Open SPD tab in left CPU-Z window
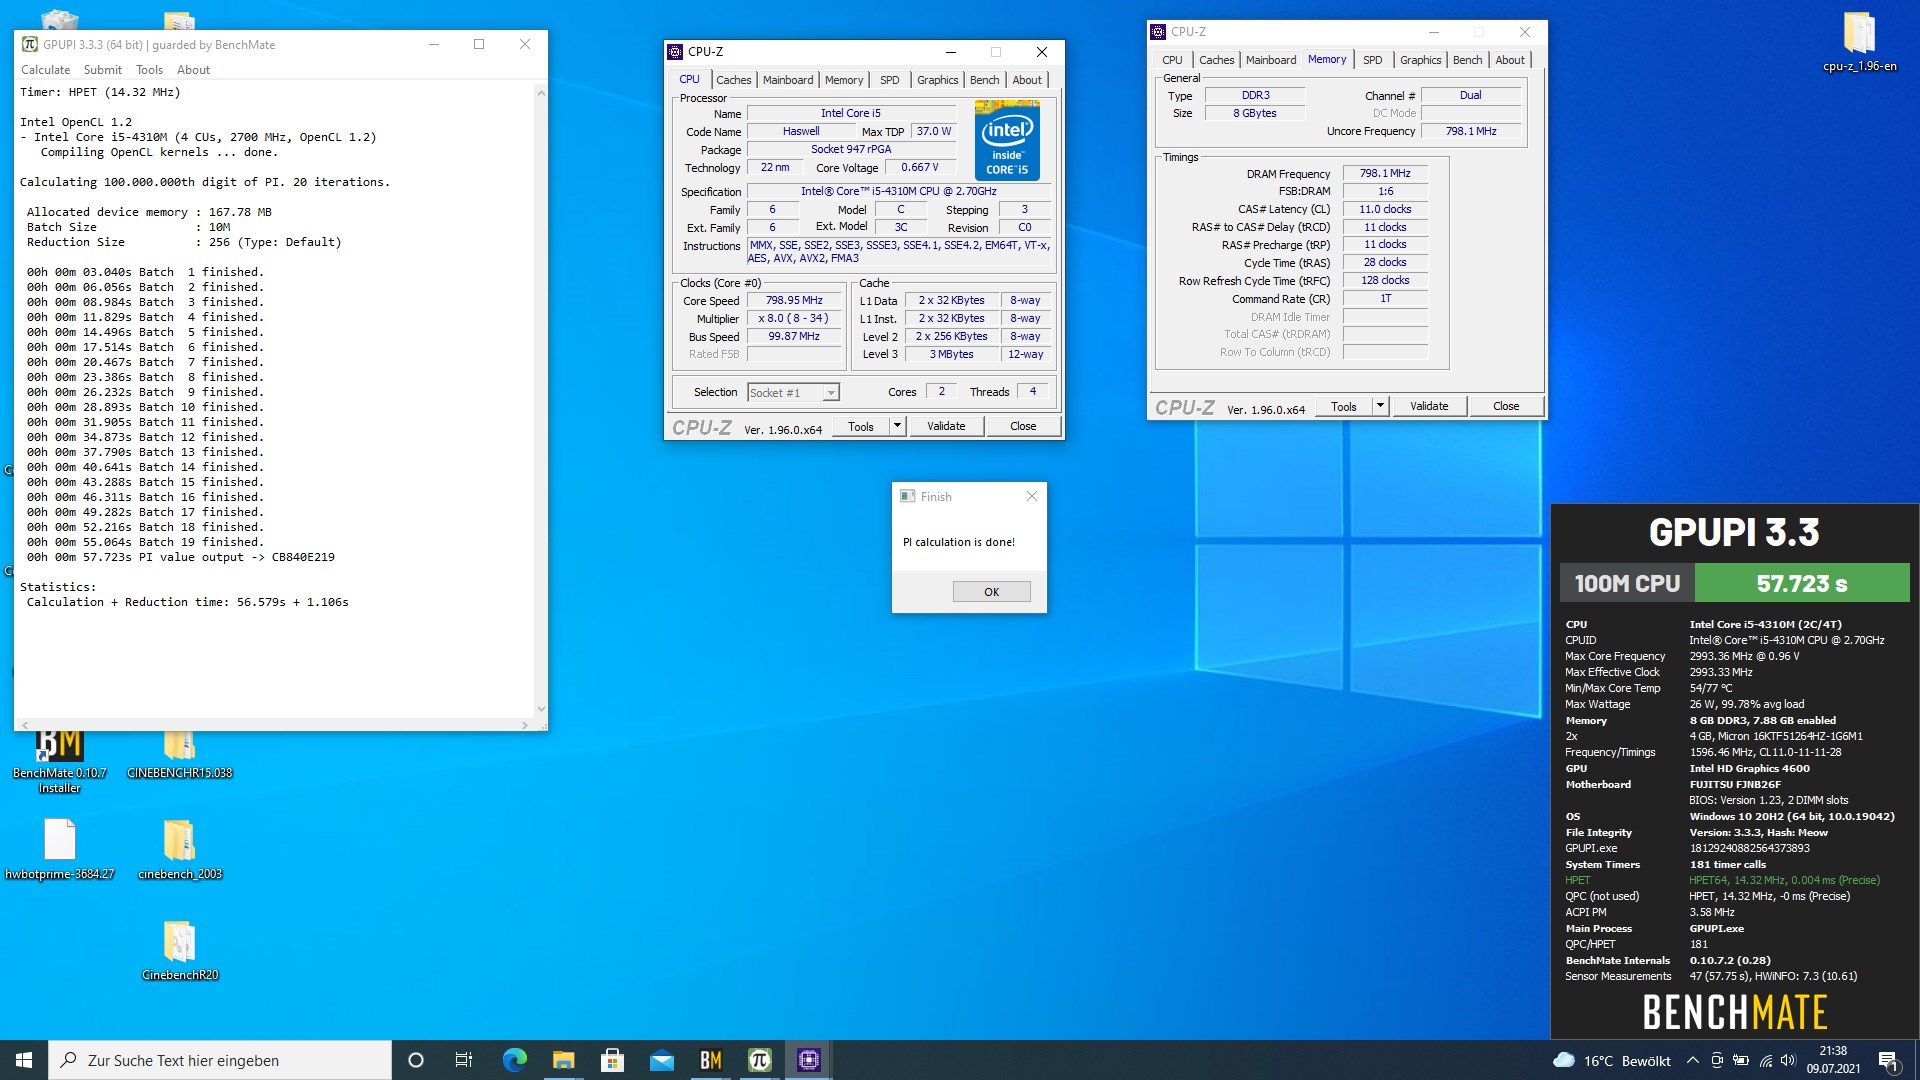The height and width of the screenshot is (1080, 1920). point(889,80)
